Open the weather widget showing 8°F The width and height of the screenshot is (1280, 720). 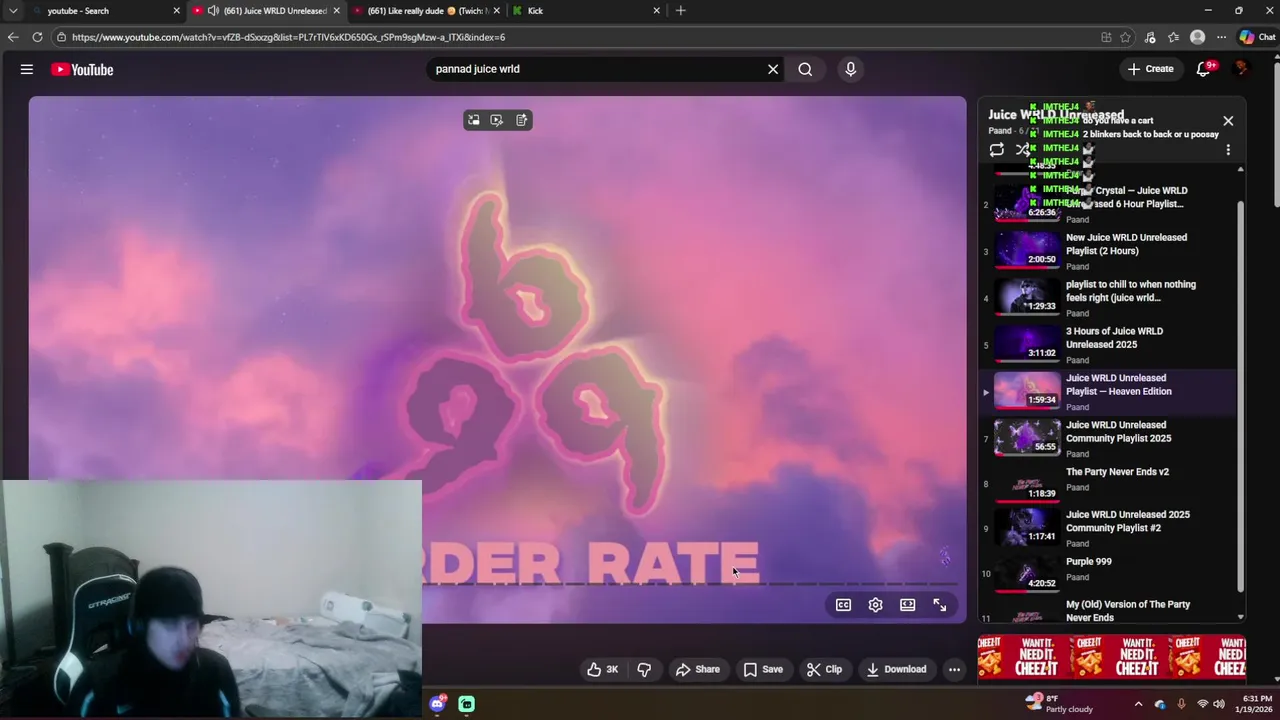coord(1059,704)
